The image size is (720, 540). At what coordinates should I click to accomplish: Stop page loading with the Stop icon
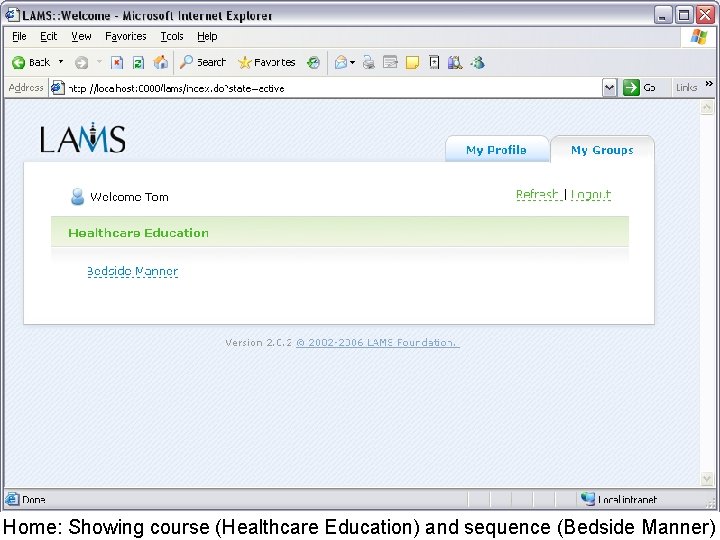click(117, 62)
